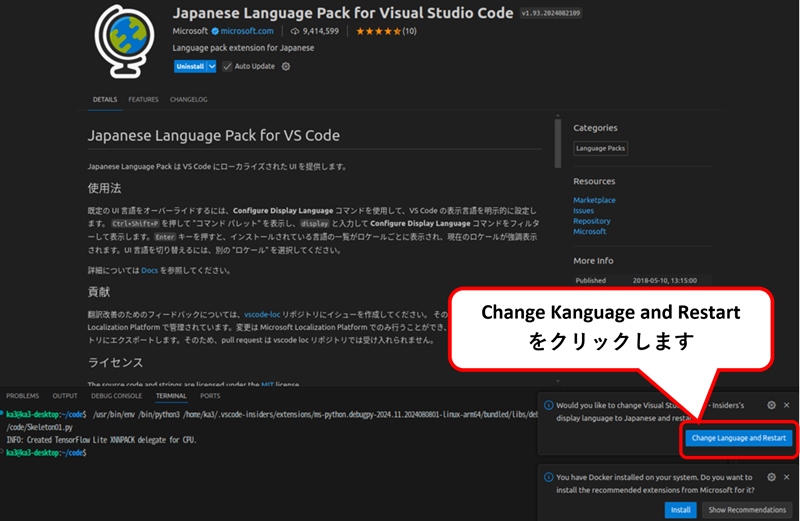Open the microsoft.com publisher link

coord(247,31)
